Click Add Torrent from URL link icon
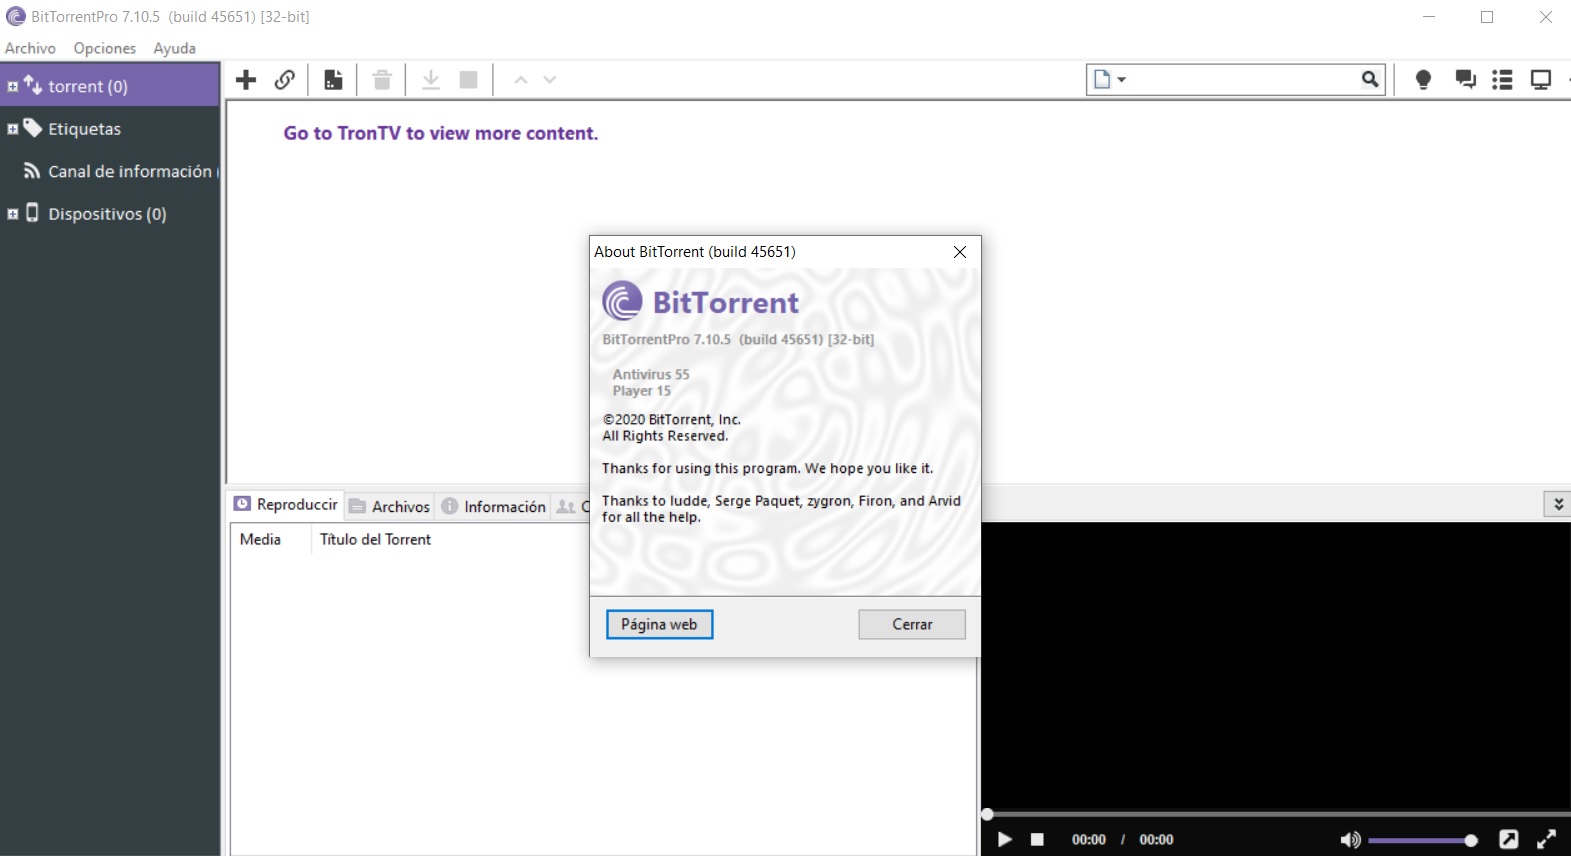Screen dimensions: 1571x856 [x=285, y=80]
